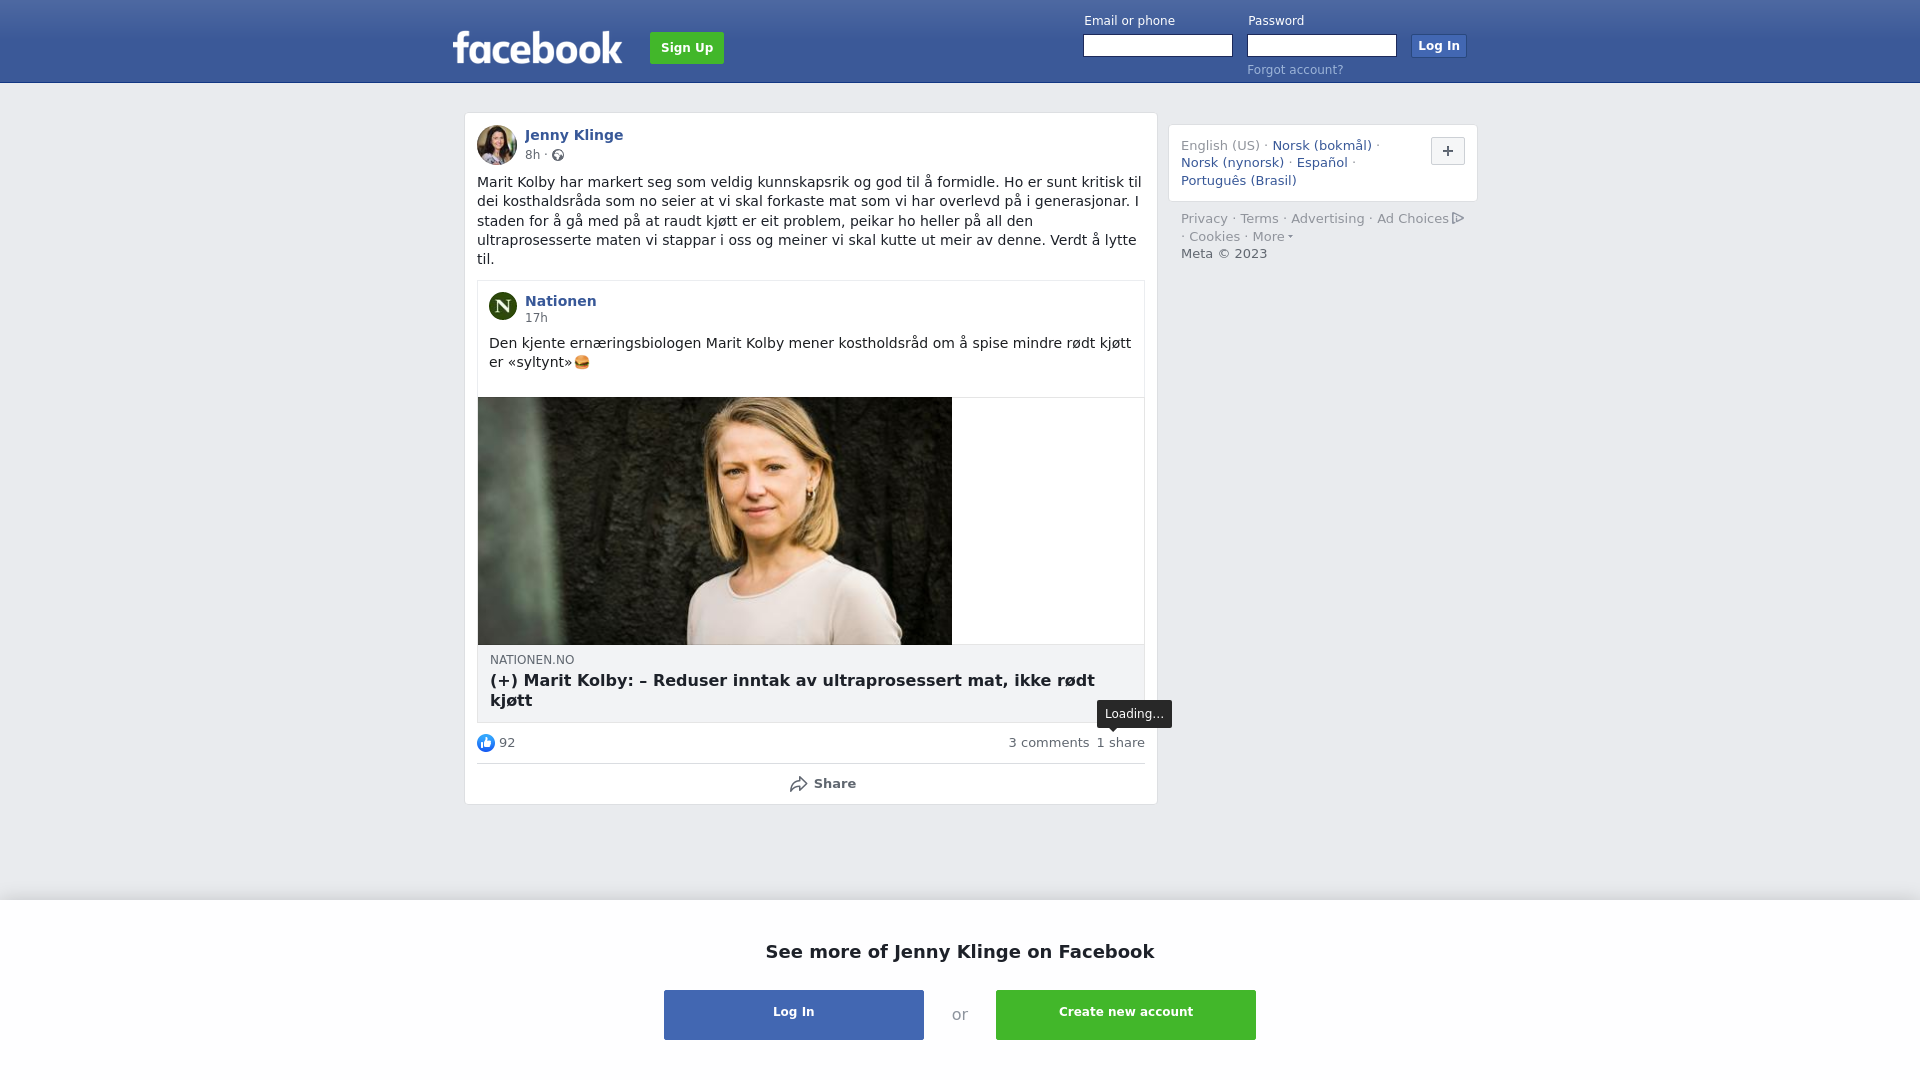Click the Create new account button
1920x1080 pixels.
coord(1126,1015)
